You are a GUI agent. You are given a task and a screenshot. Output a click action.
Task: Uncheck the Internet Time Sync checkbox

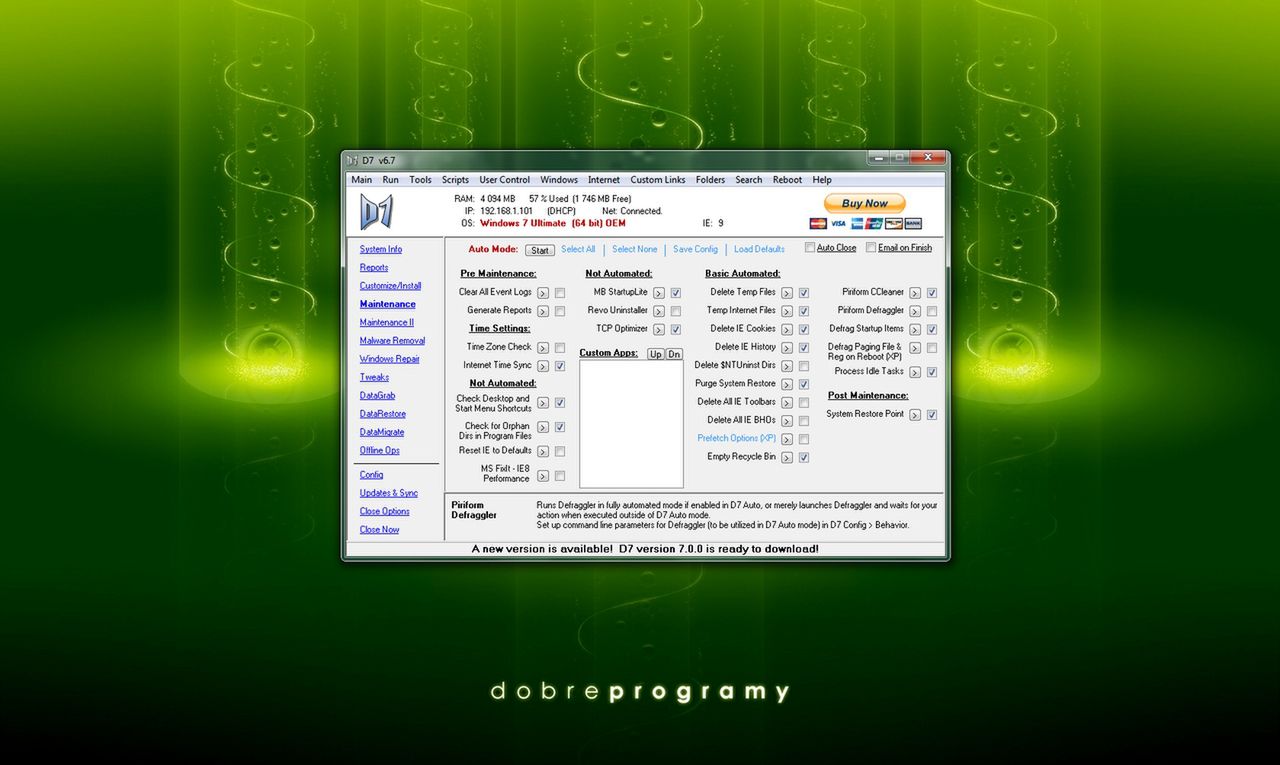(560, 366)
